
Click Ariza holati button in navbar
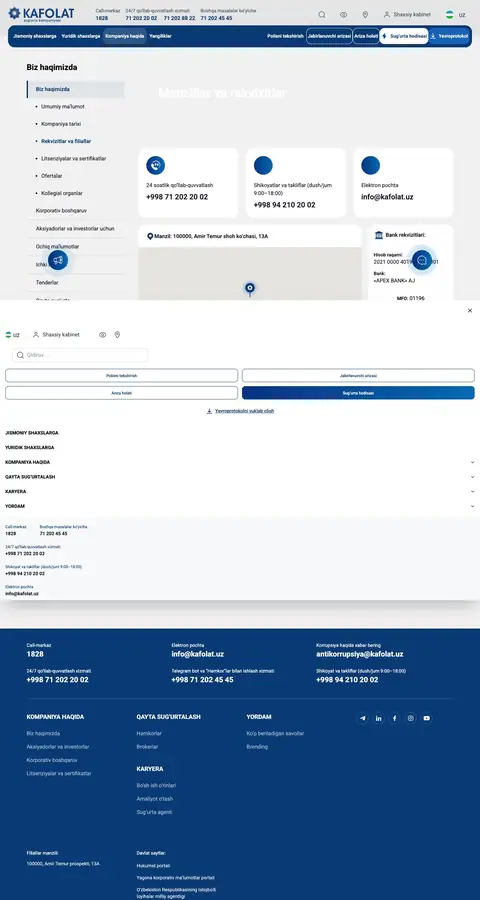pyautogui.click(x=366, y=36)
